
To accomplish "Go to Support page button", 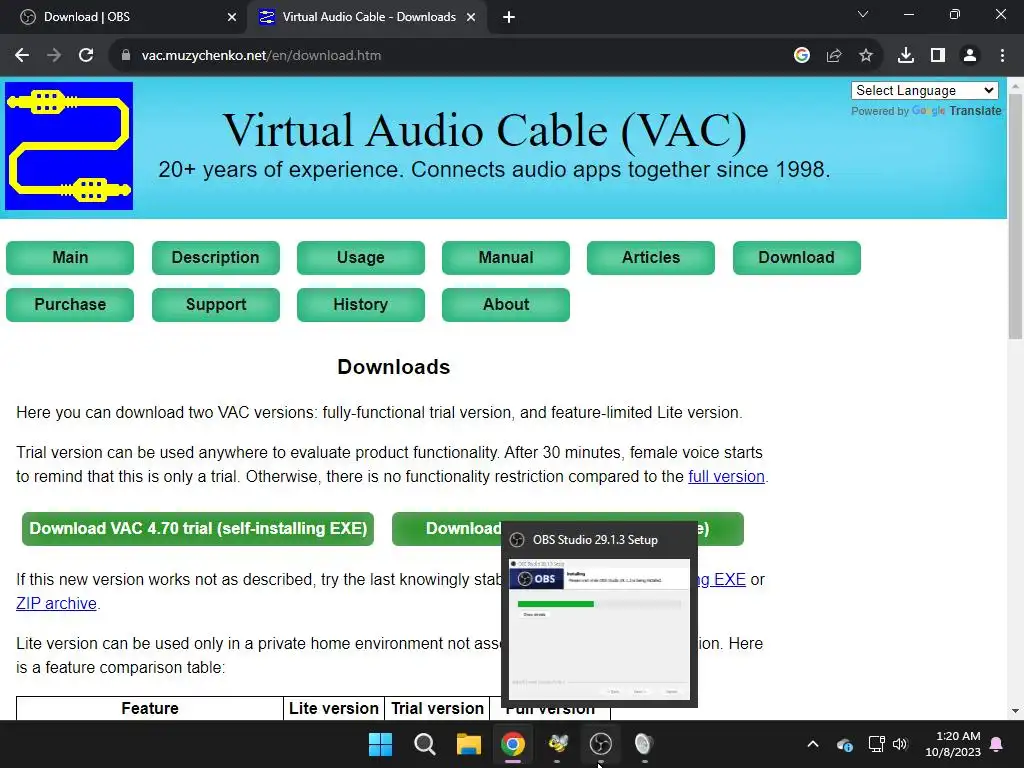I will [216, 304].
